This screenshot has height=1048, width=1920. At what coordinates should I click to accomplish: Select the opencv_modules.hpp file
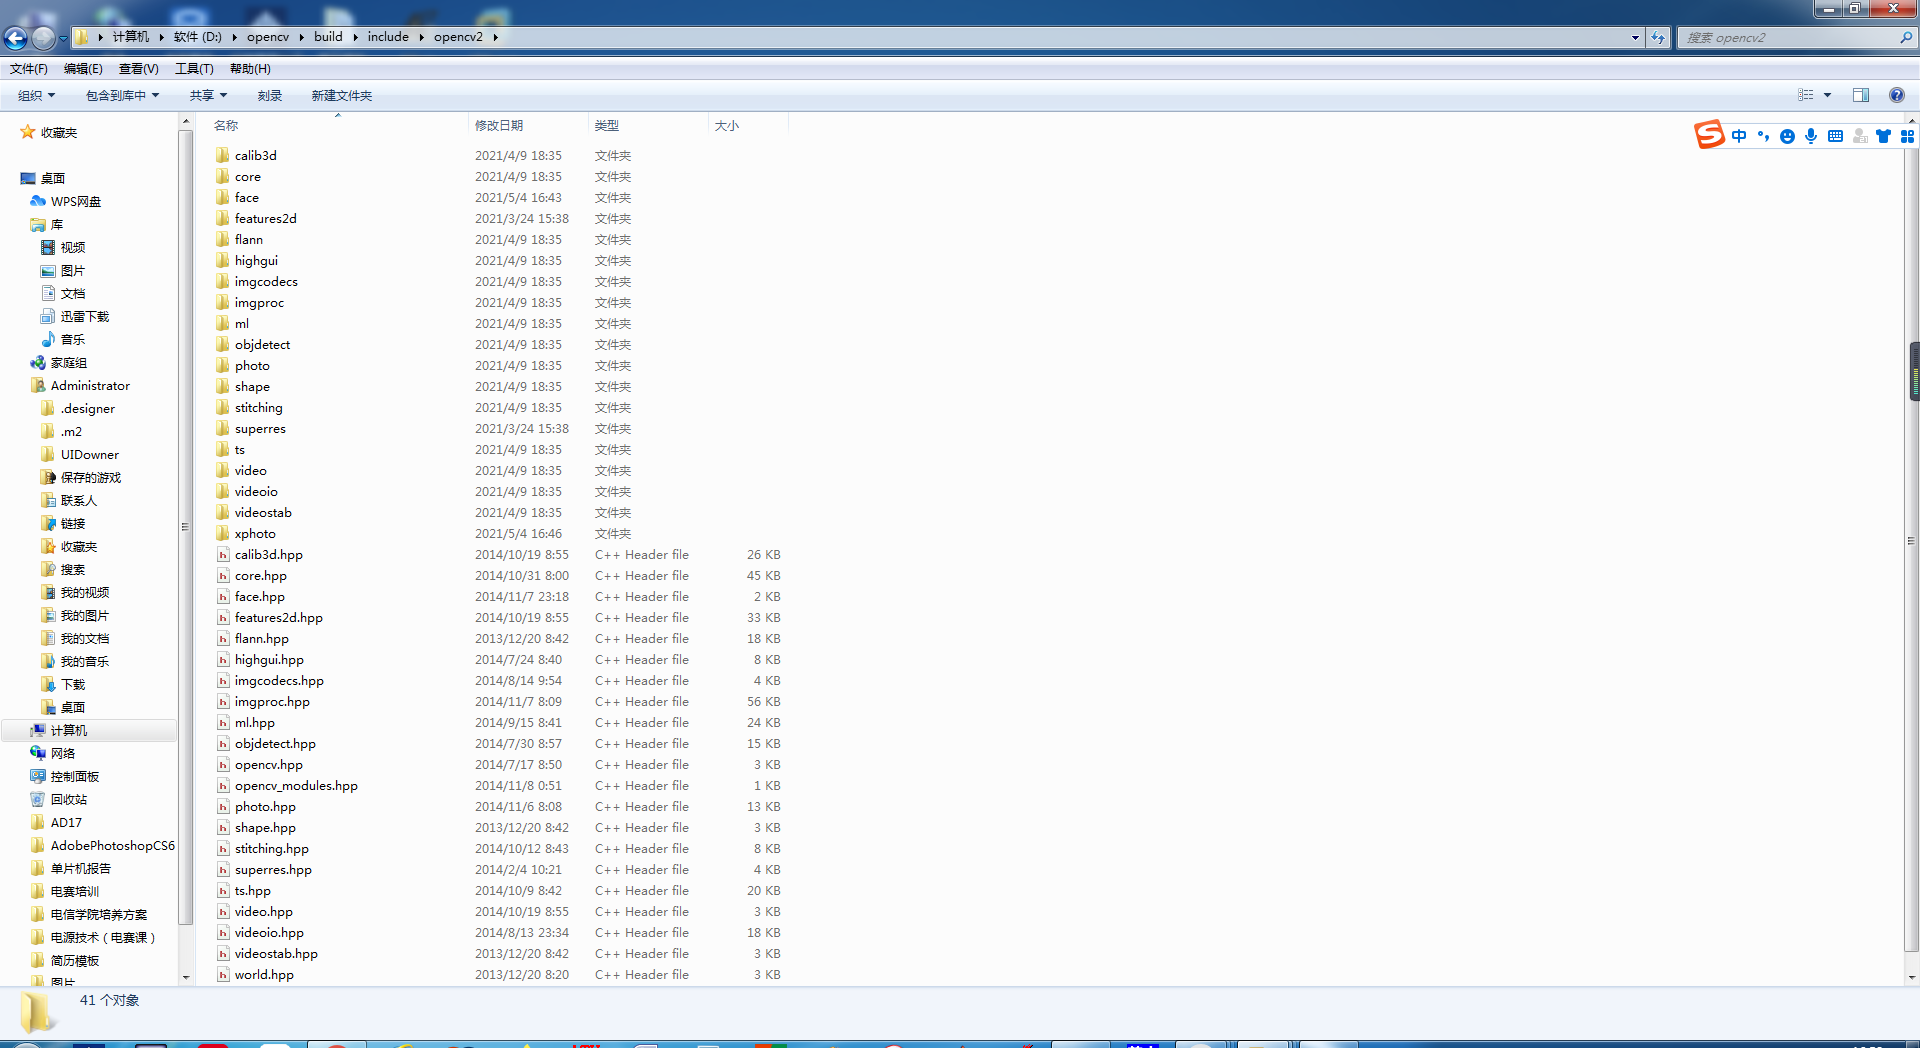296,785
